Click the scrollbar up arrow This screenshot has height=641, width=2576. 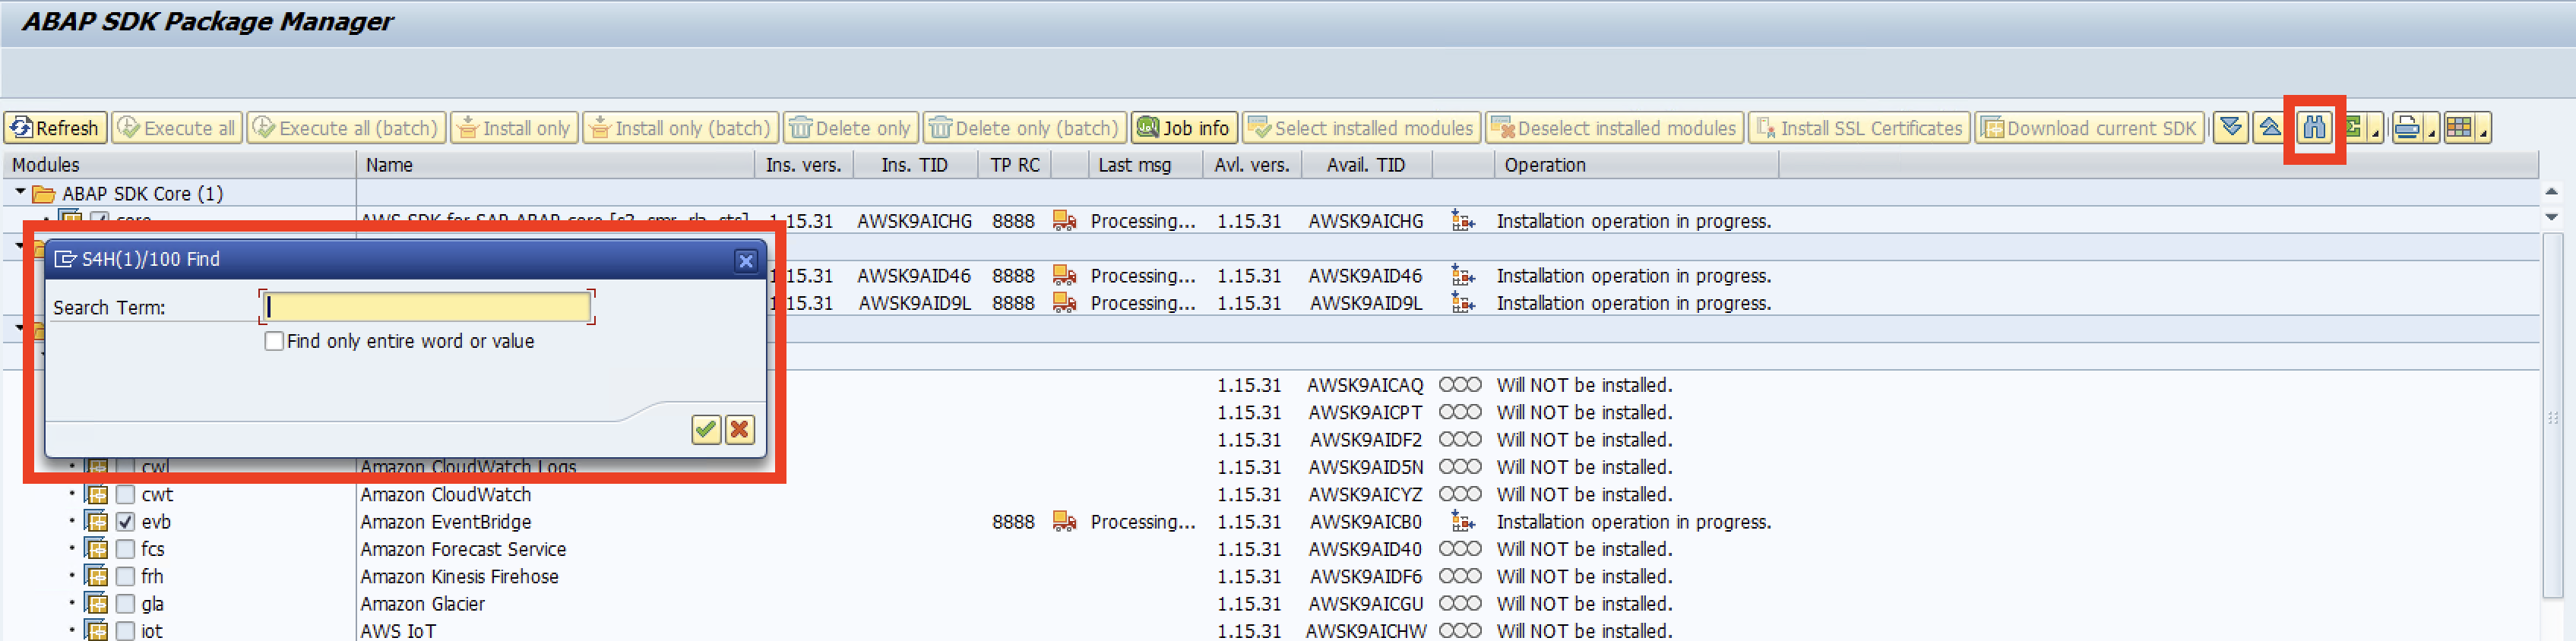(2551, 191)
